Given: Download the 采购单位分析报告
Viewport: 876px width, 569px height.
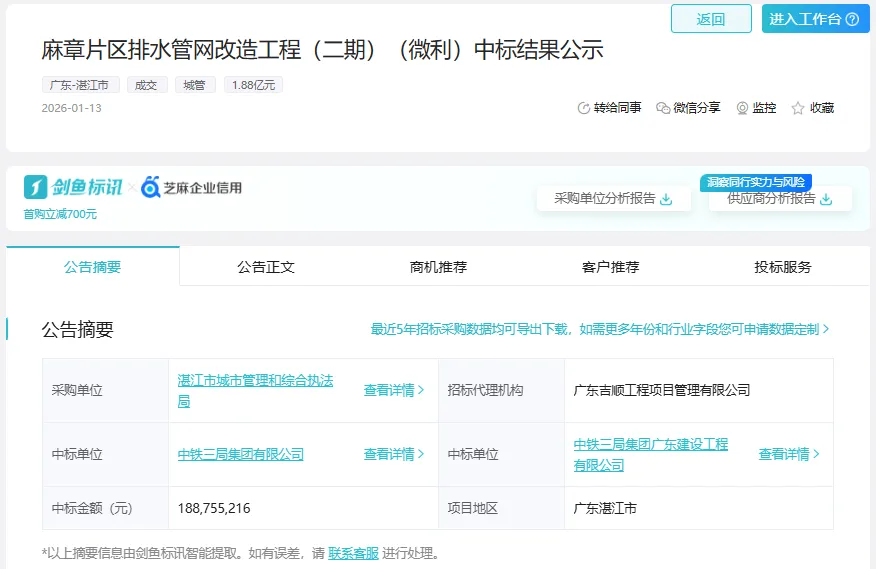Looking at the screenshot, I should tap(666, 199).
